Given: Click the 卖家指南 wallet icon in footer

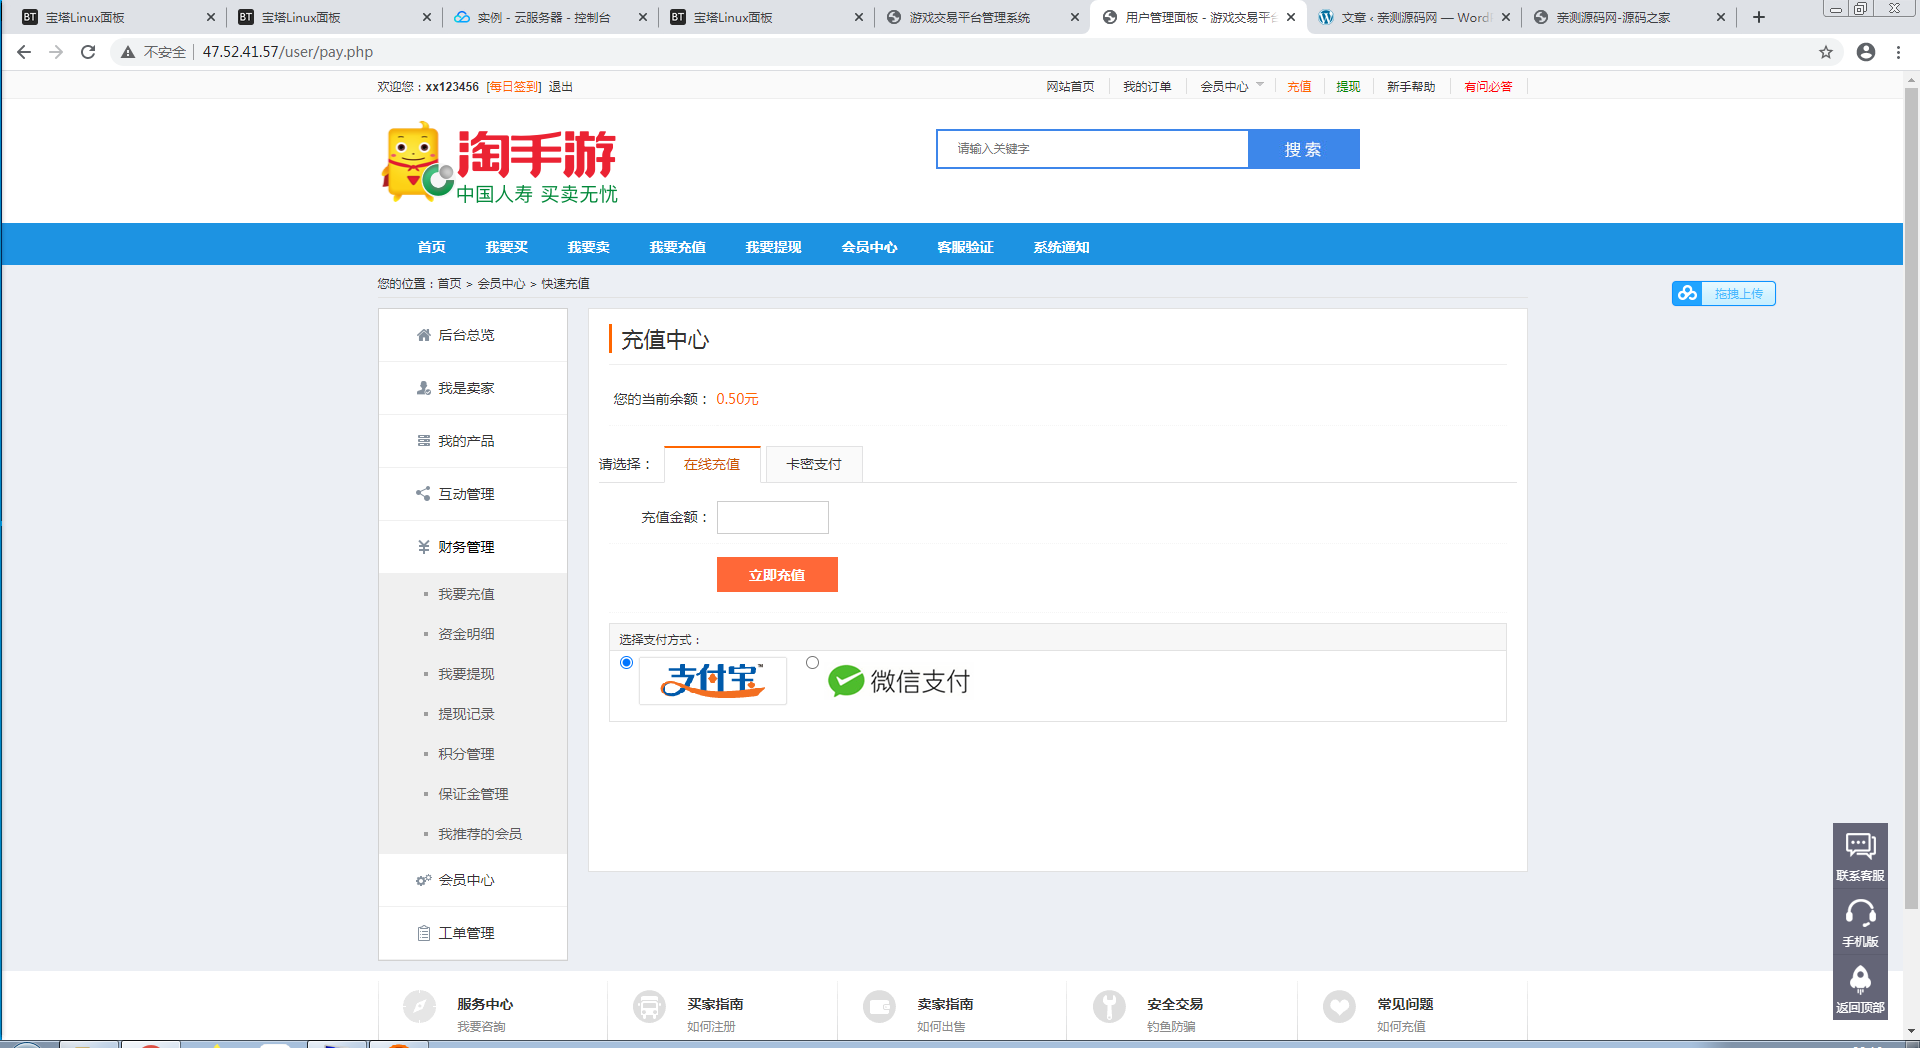Looking at the screenshot, I should [x=880, y=1006].
